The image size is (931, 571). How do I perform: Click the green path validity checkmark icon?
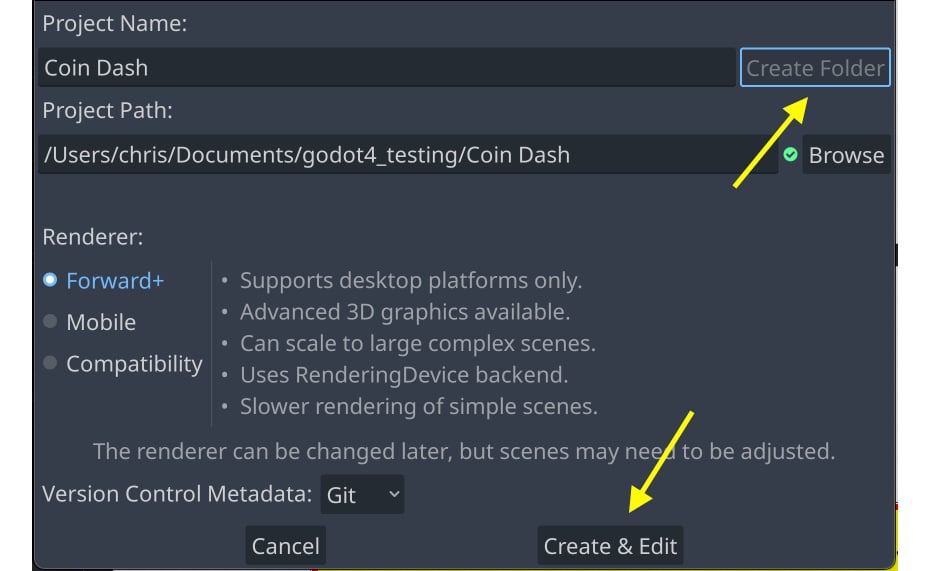[x=791, y=155]
